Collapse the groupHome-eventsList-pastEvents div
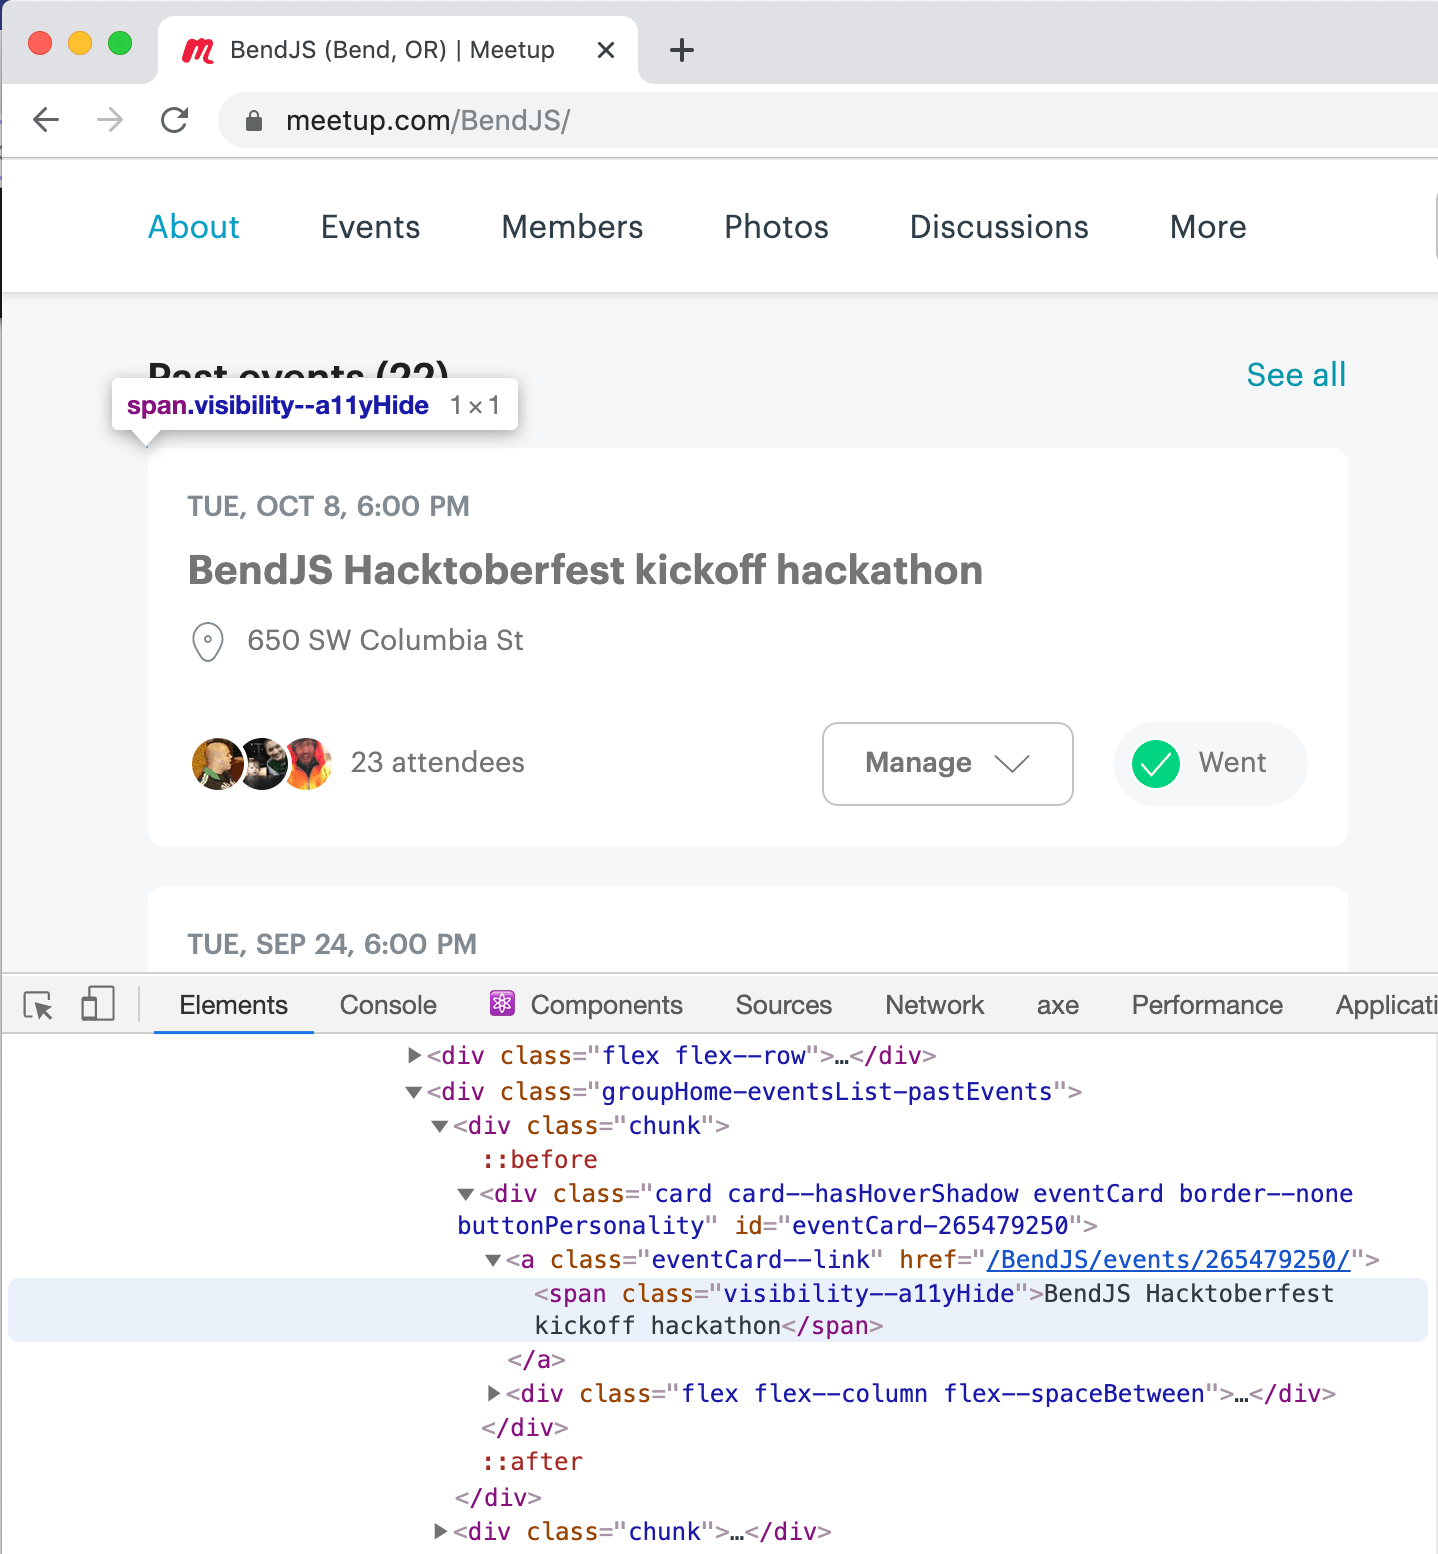This screenshot has height=1554, width=1438. point(413,1092)
